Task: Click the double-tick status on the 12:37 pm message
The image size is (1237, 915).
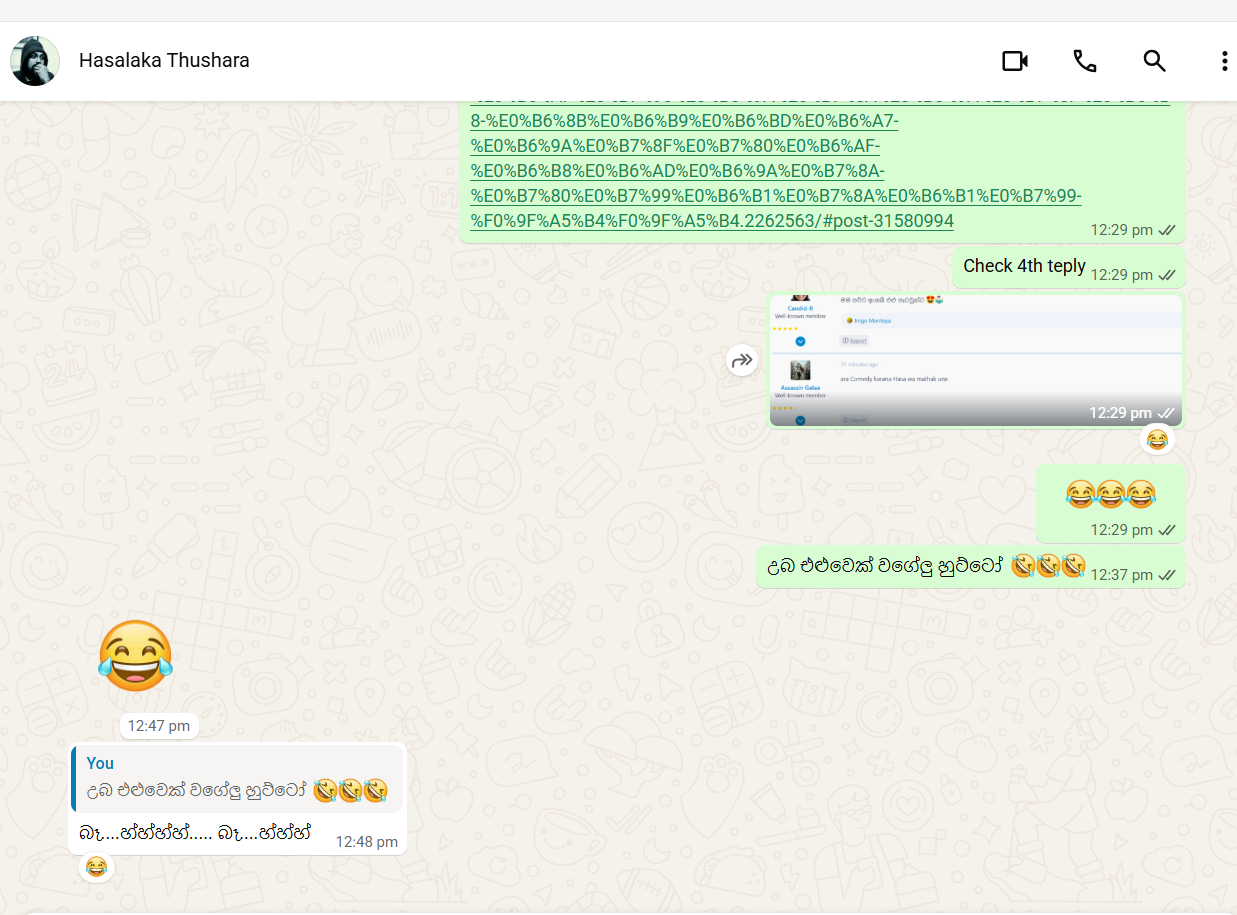Action: pos(1167,575)
